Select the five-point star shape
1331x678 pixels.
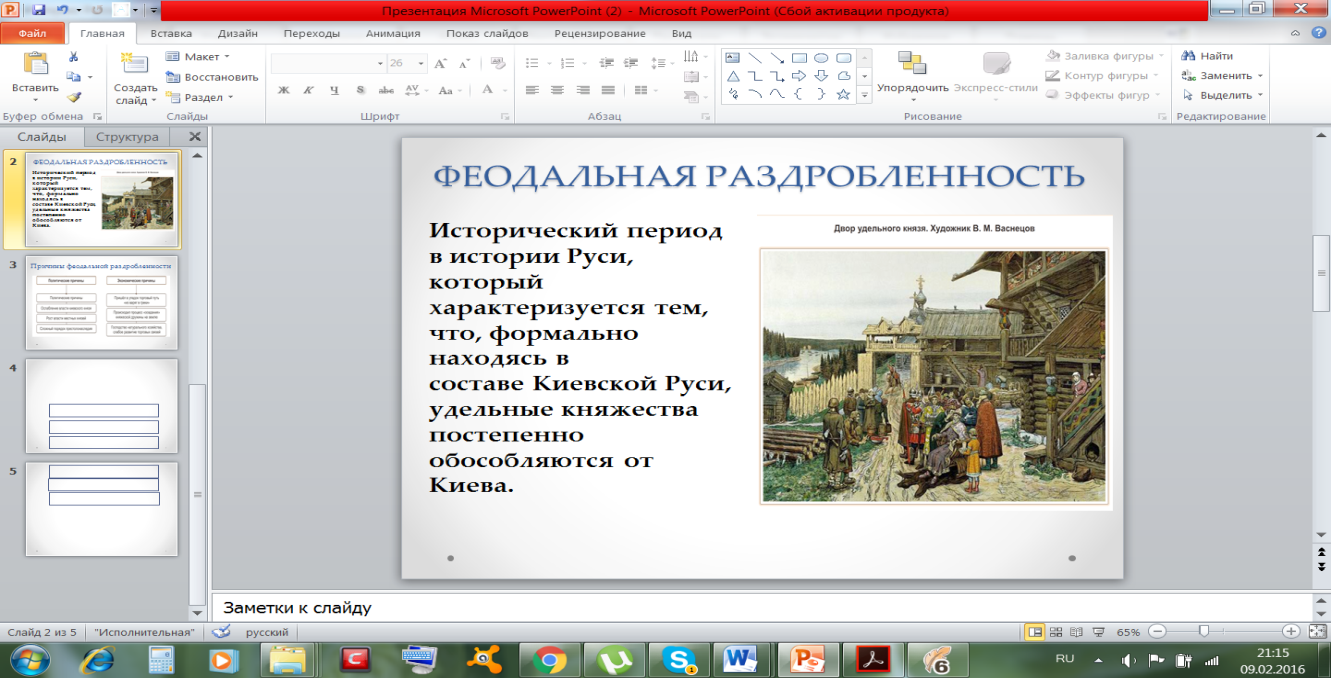tap(843, 95)
